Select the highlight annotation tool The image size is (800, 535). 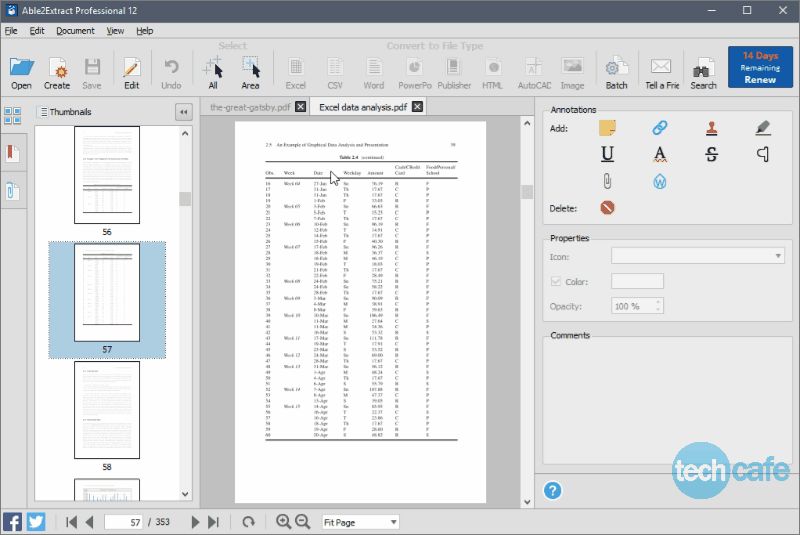(763, 128)
